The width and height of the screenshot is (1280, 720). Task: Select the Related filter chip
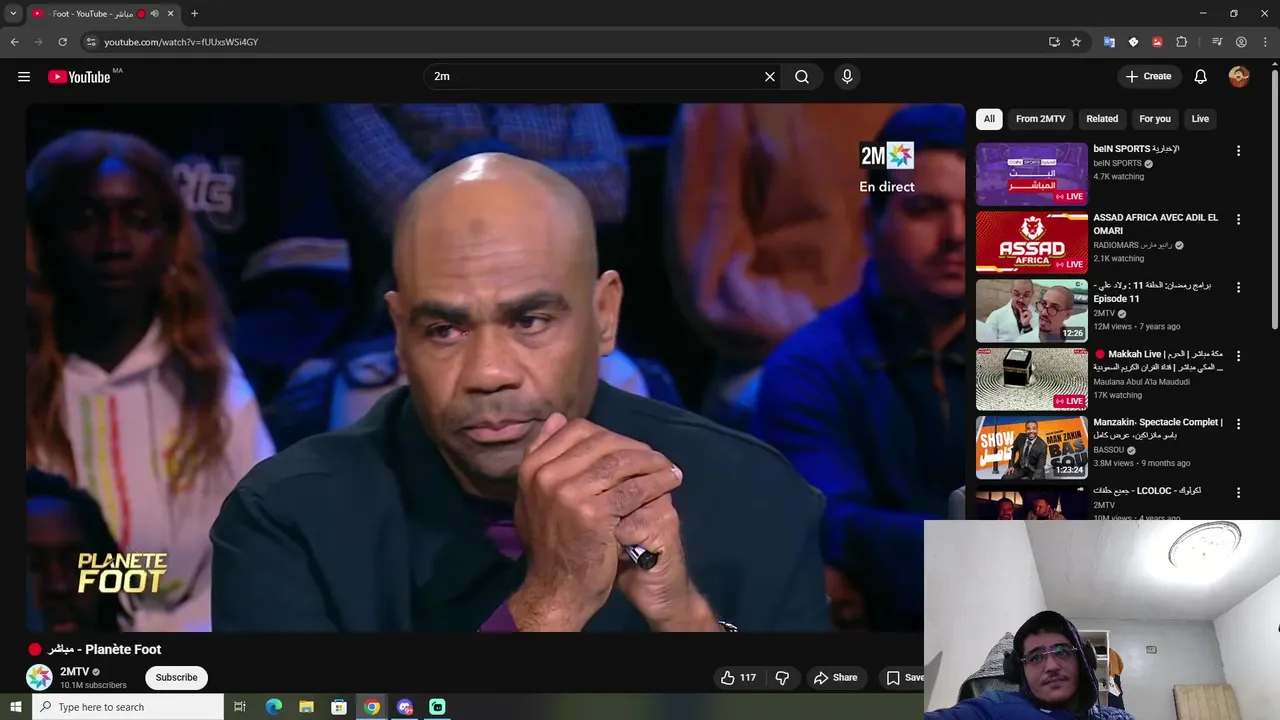(x=1102, y=119)
